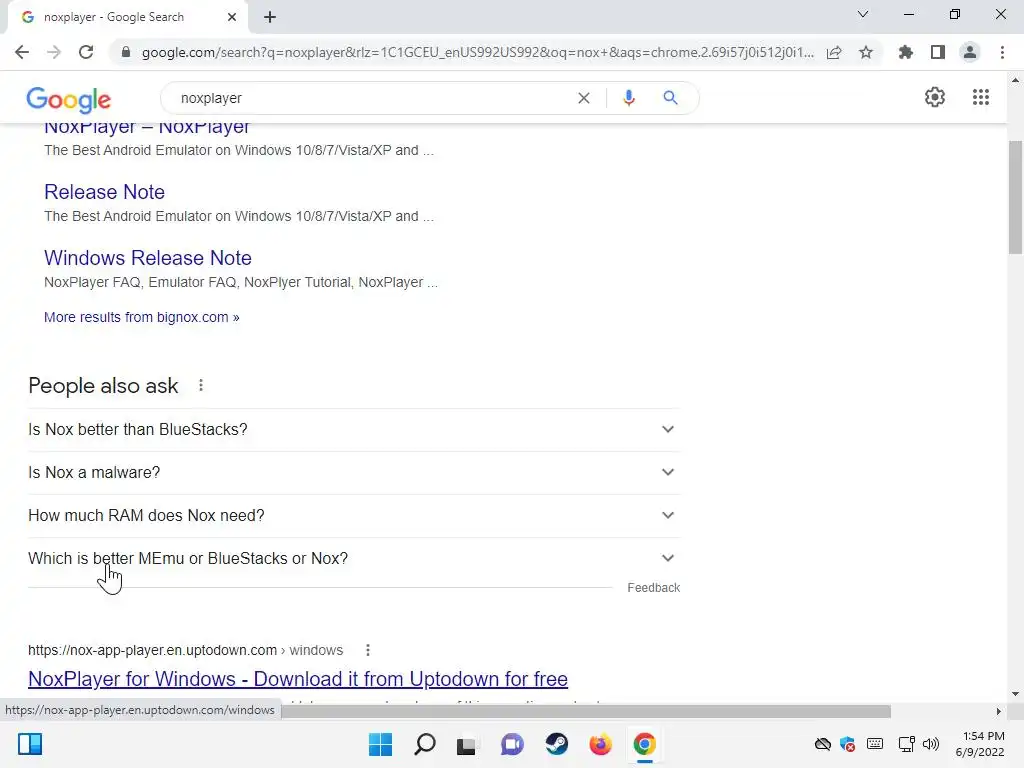The image size is (1024, 768).
Task: Click the browser forward arrow
Action: point(54,52)
